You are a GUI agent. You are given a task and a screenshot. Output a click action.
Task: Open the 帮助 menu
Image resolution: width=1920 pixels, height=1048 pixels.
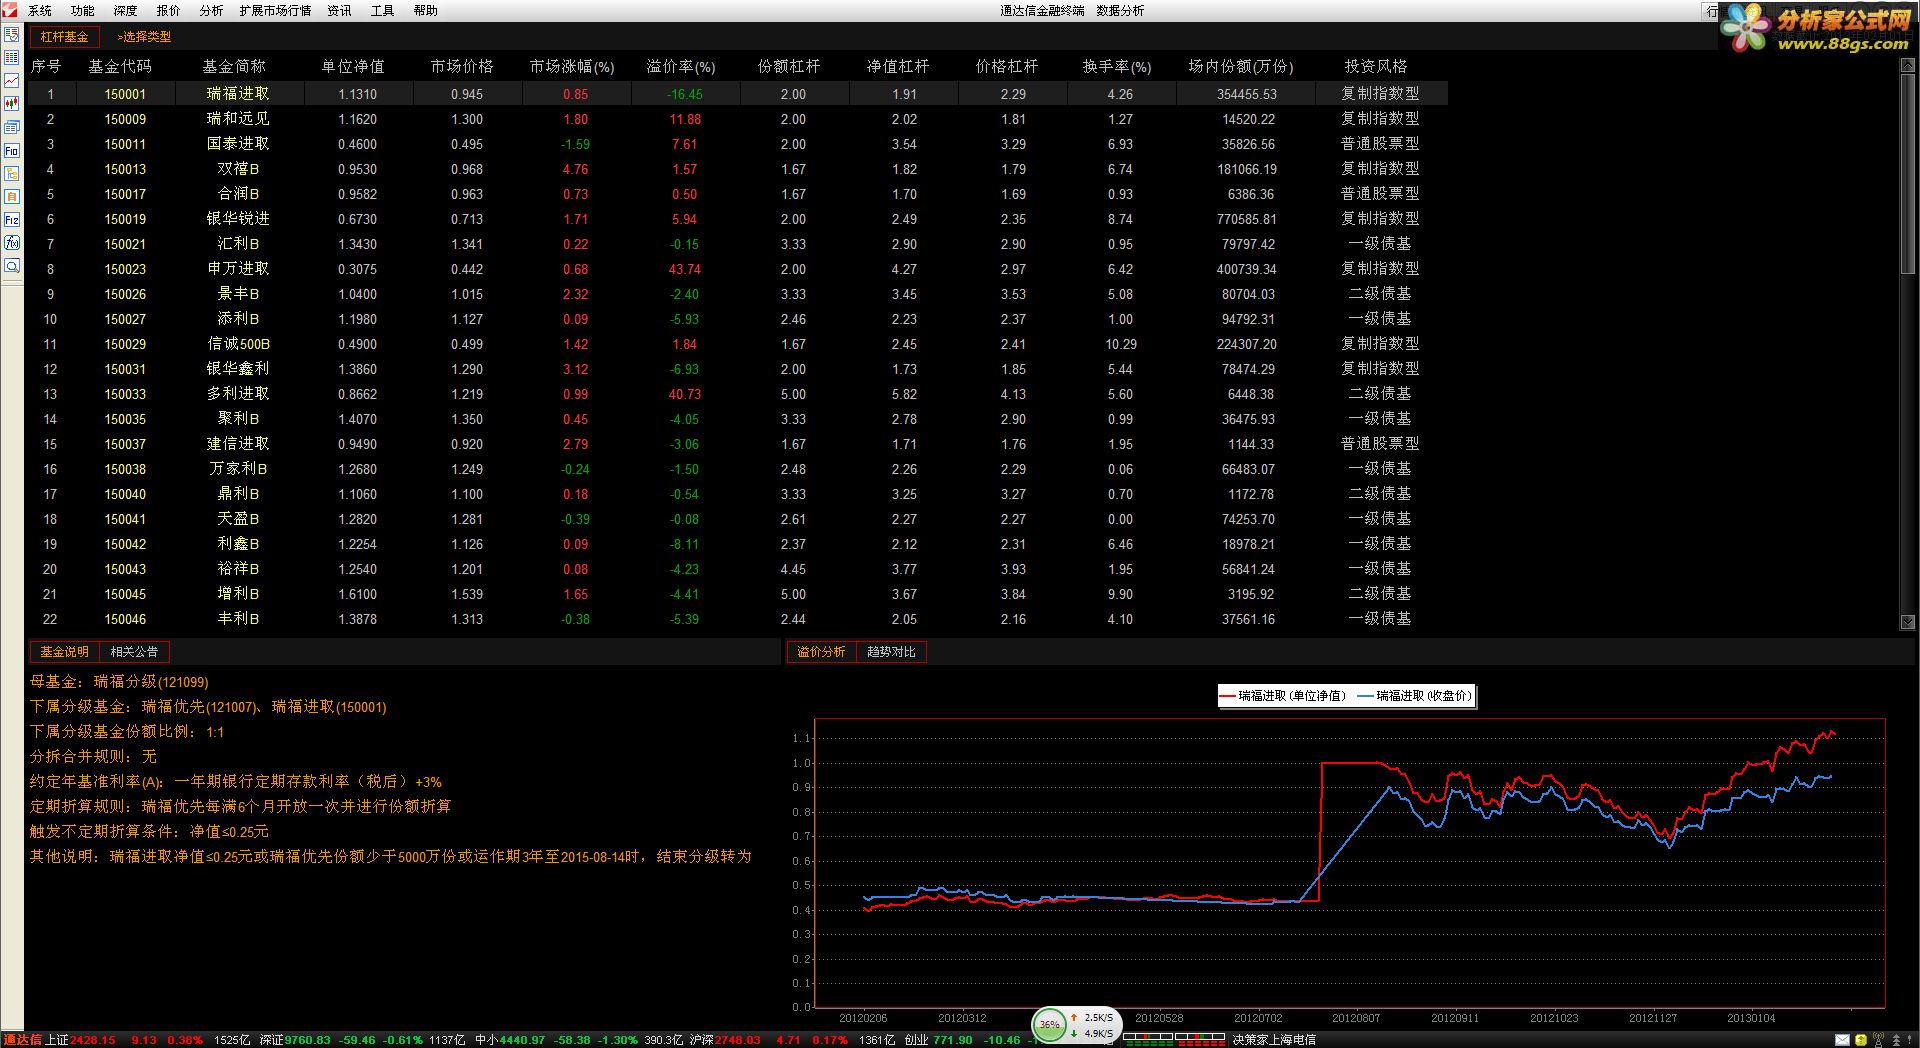tap(426, 11)
